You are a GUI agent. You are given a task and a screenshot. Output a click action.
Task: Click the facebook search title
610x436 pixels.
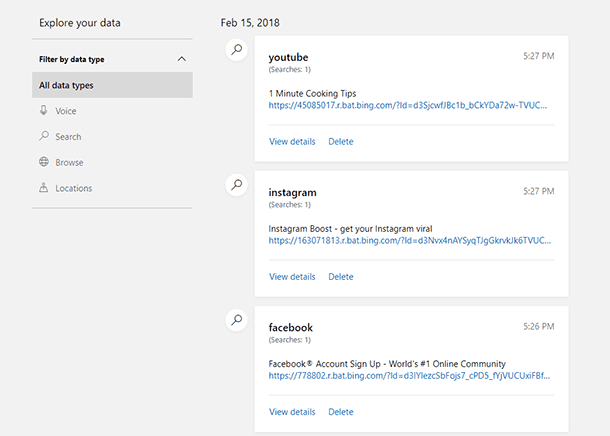click(291, 327)
